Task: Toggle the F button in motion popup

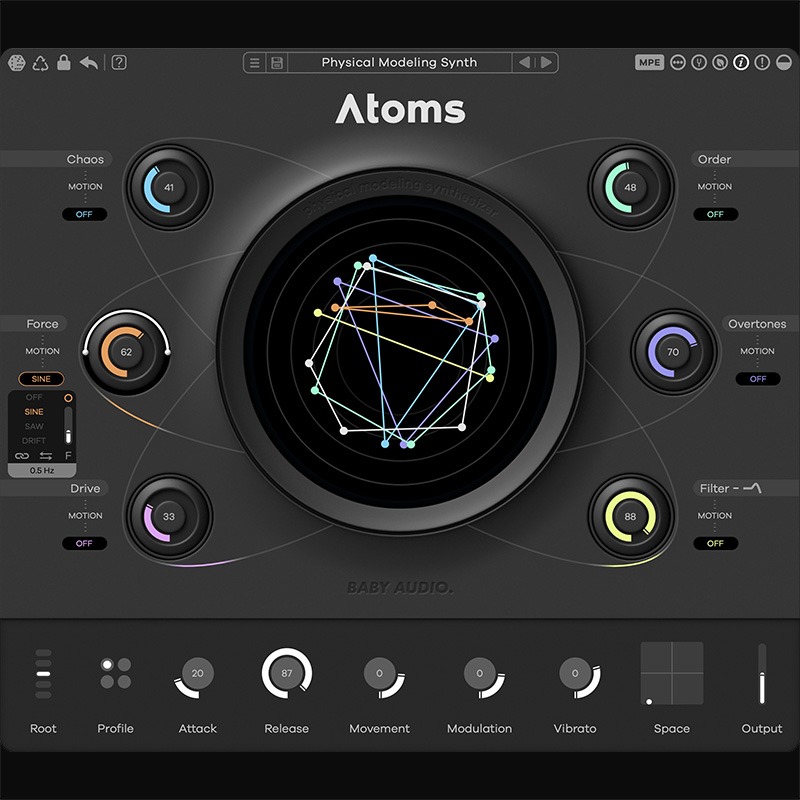Action: click(x=68, y=456)
